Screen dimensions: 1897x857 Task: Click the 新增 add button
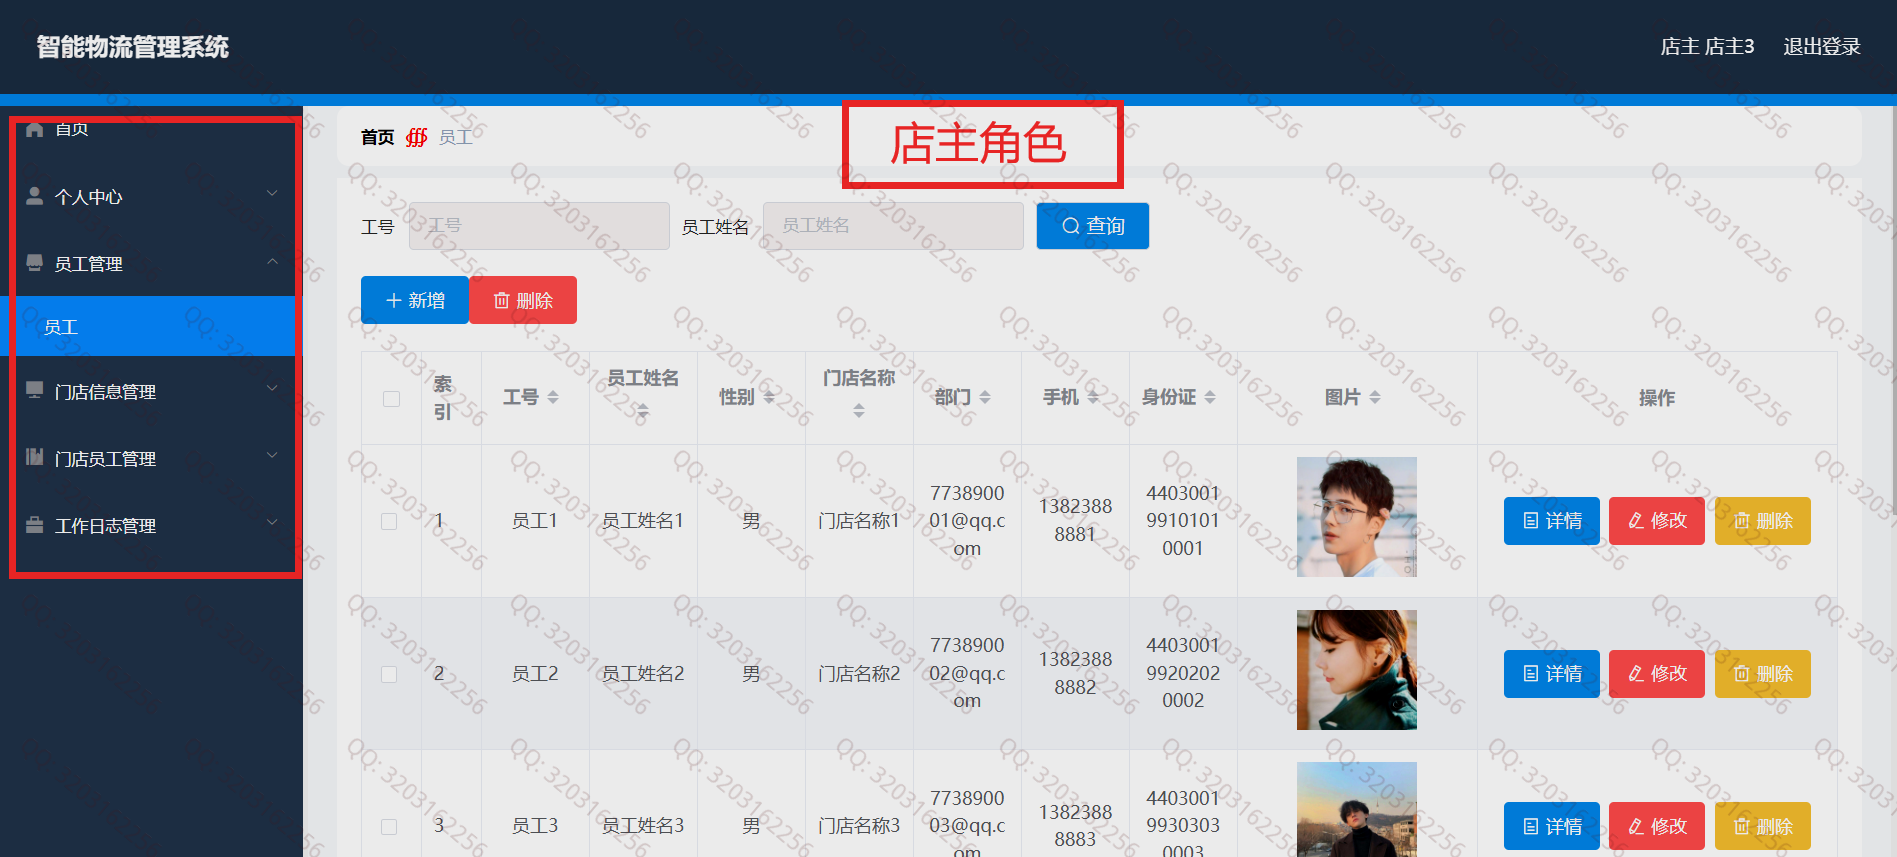coord(414,300)
